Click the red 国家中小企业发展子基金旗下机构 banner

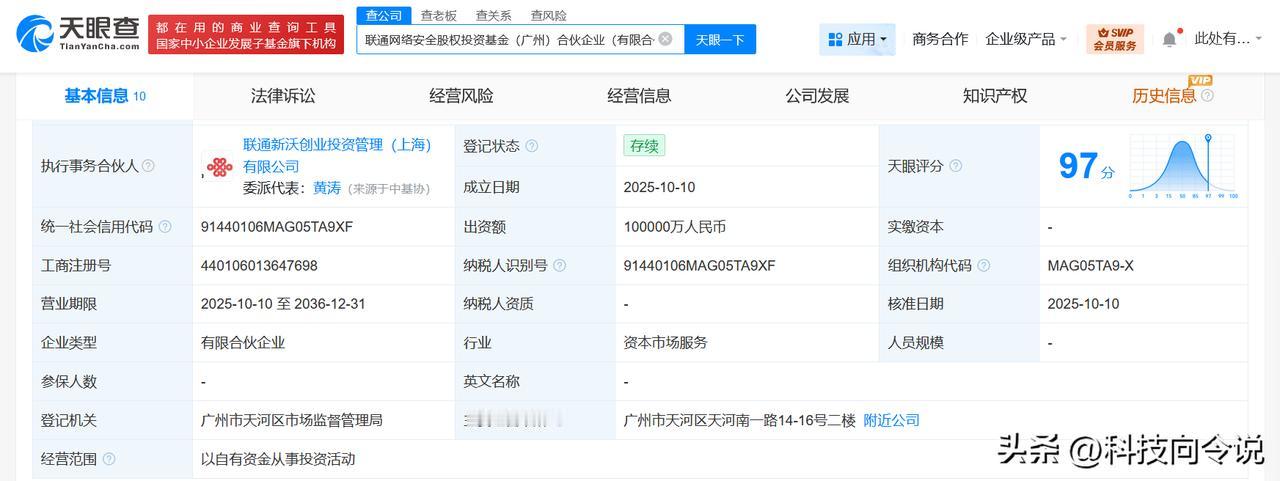(x=246, y=35)
